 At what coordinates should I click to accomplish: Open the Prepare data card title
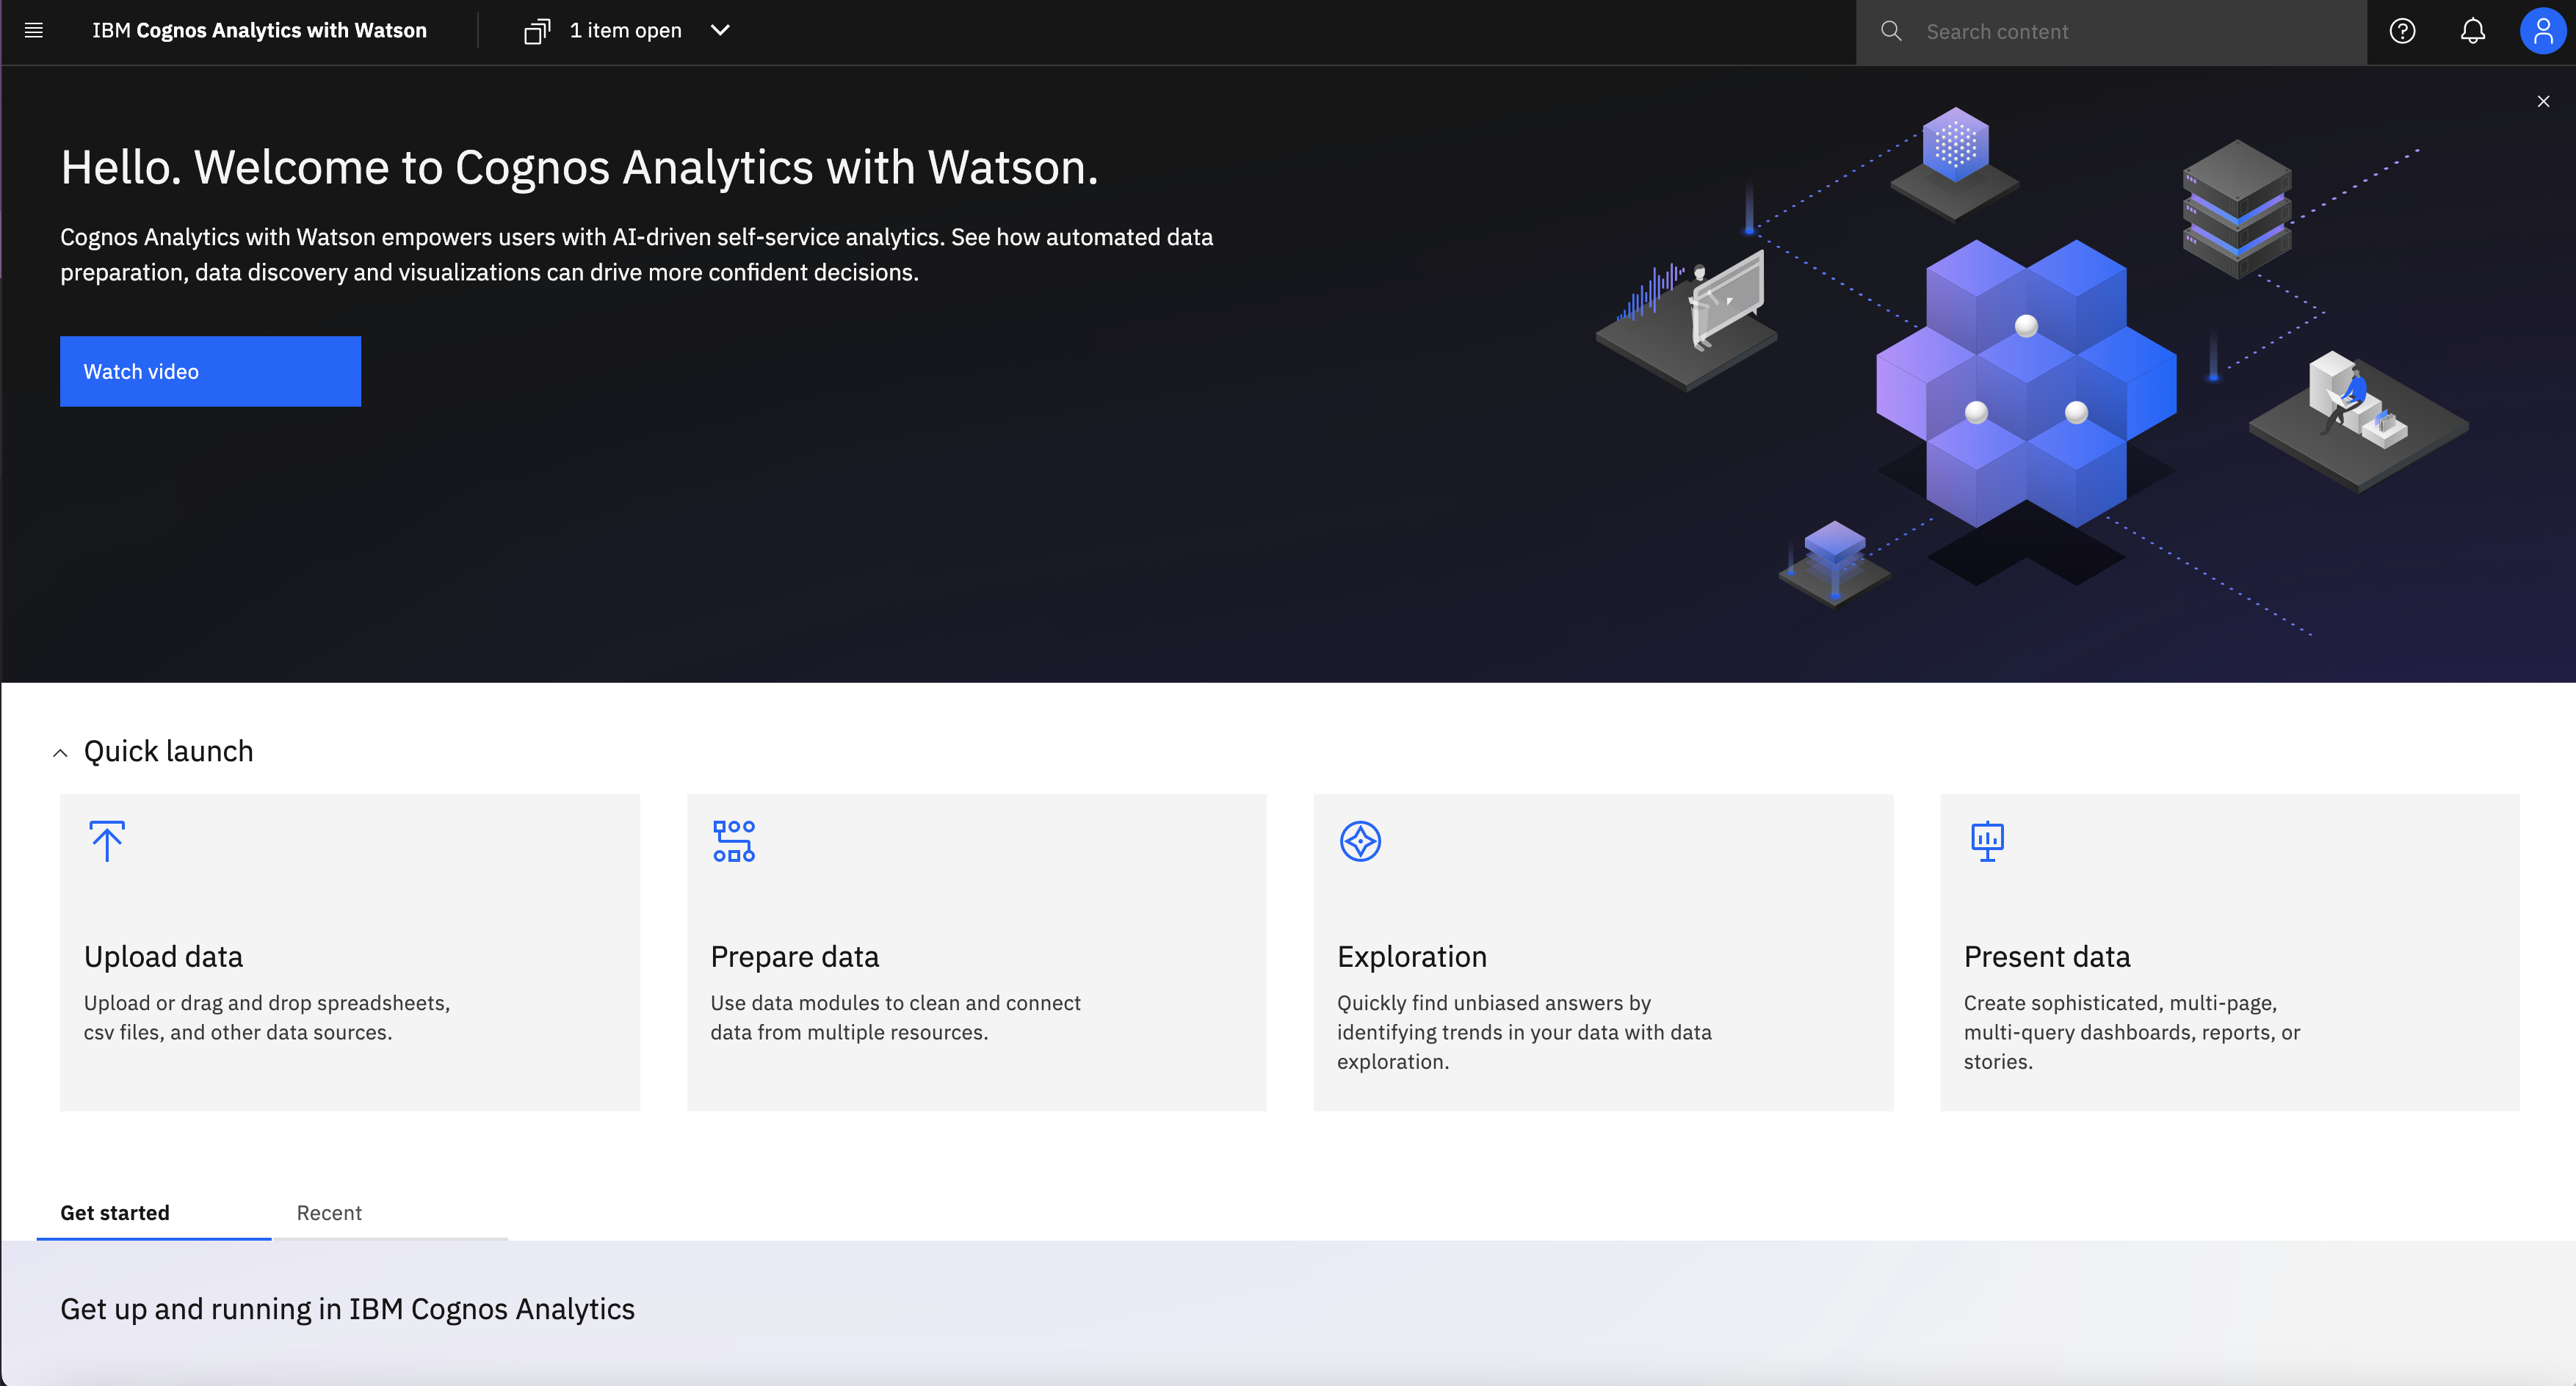[795, 957]
